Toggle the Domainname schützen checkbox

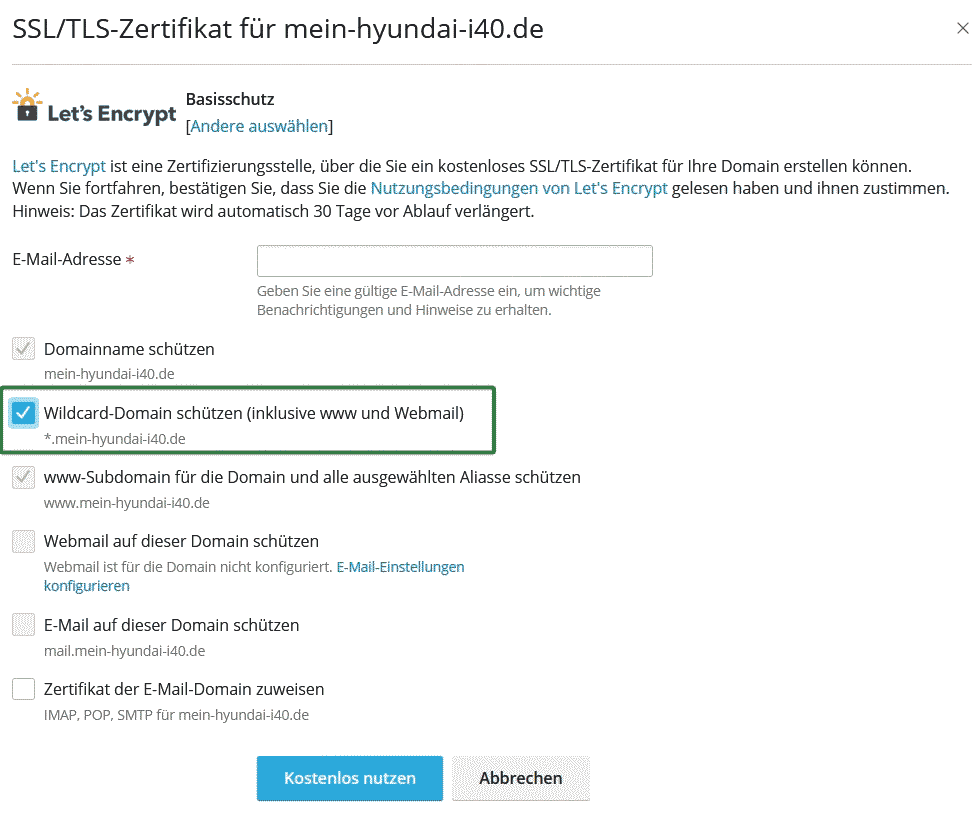pyautogui.click(x=23, y=349)
